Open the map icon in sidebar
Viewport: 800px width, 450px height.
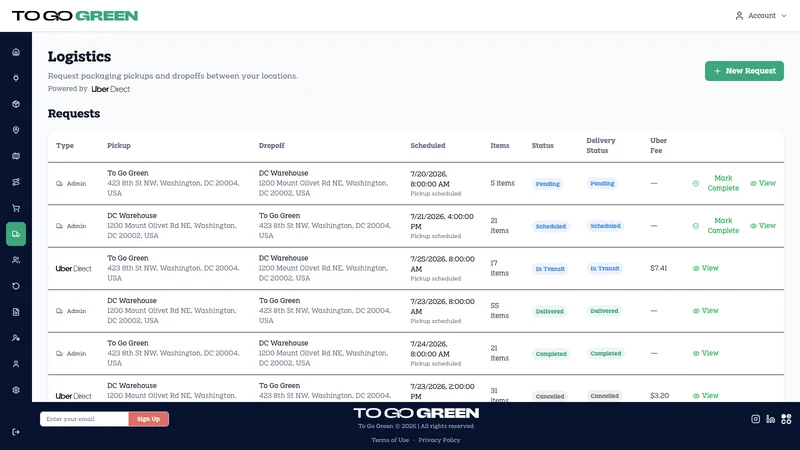[16, 156]
